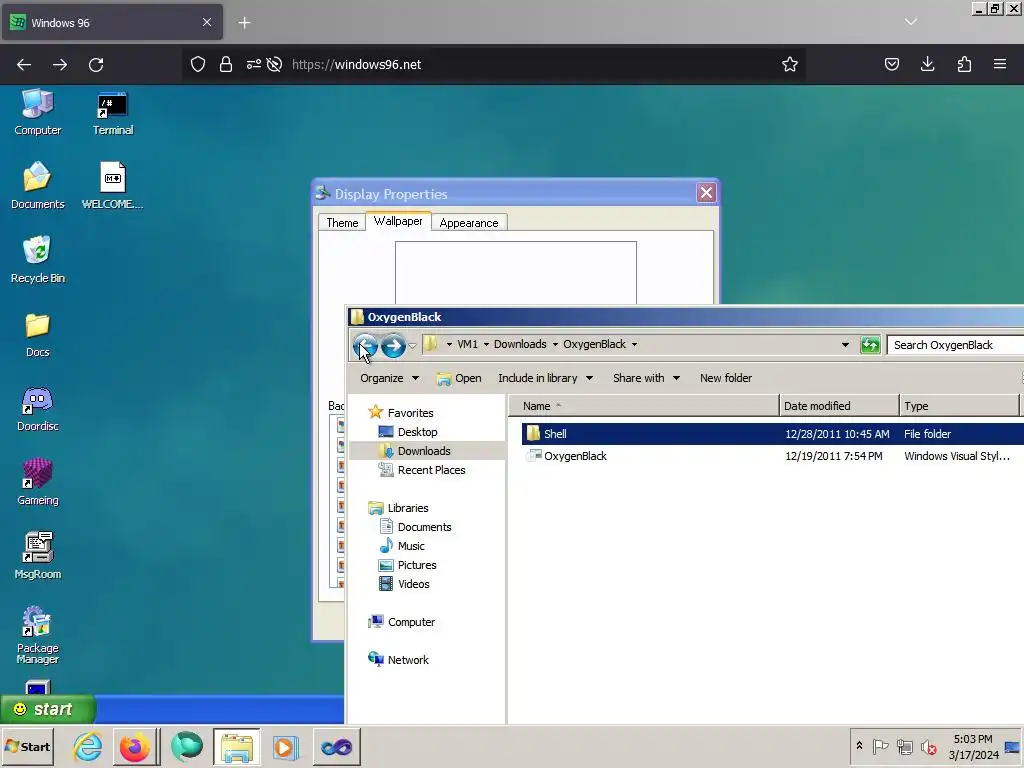Go forward in the OxygenBlack explorer window

pos(393,345)
